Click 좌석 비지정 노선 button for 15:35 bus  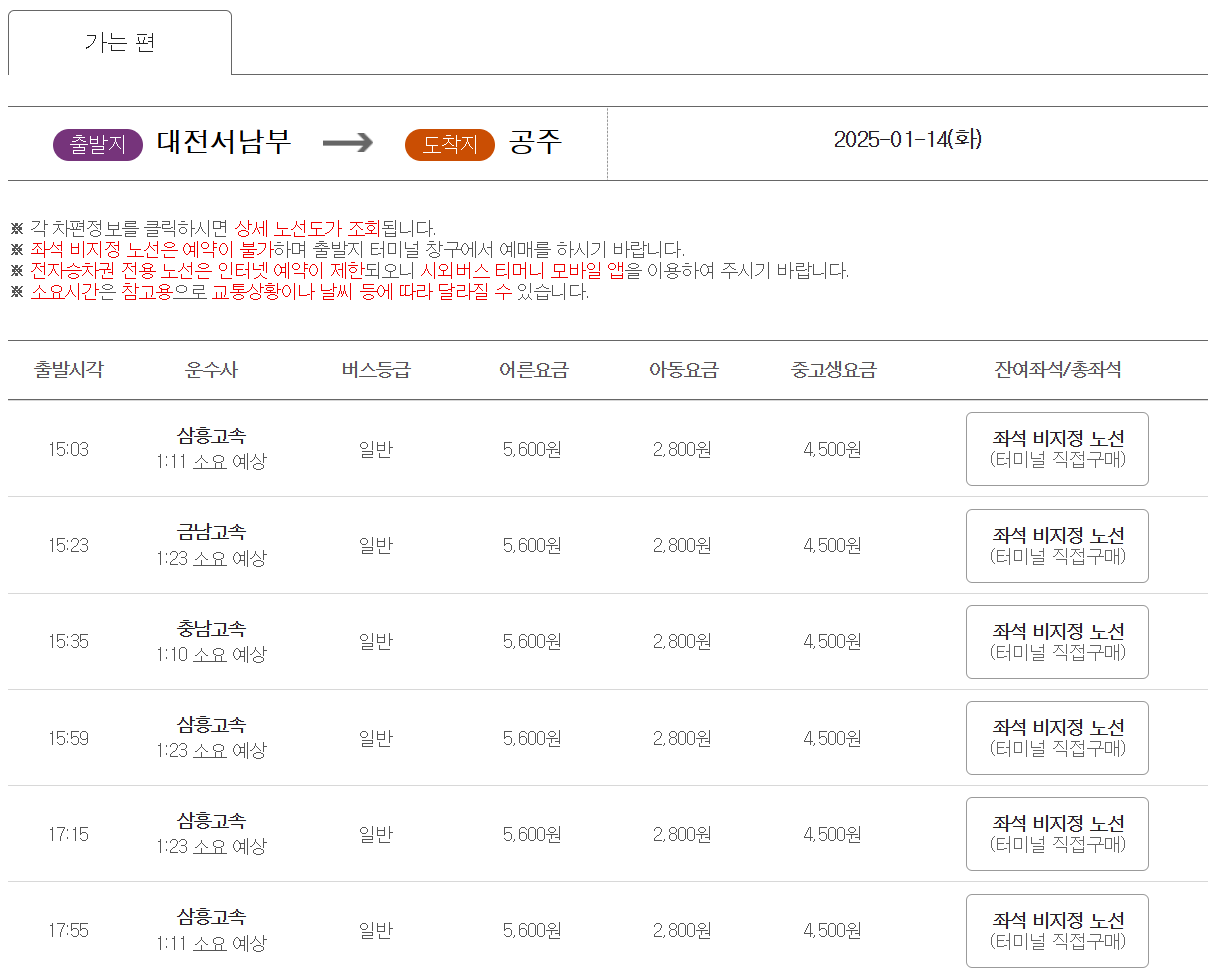point(1057,642)
